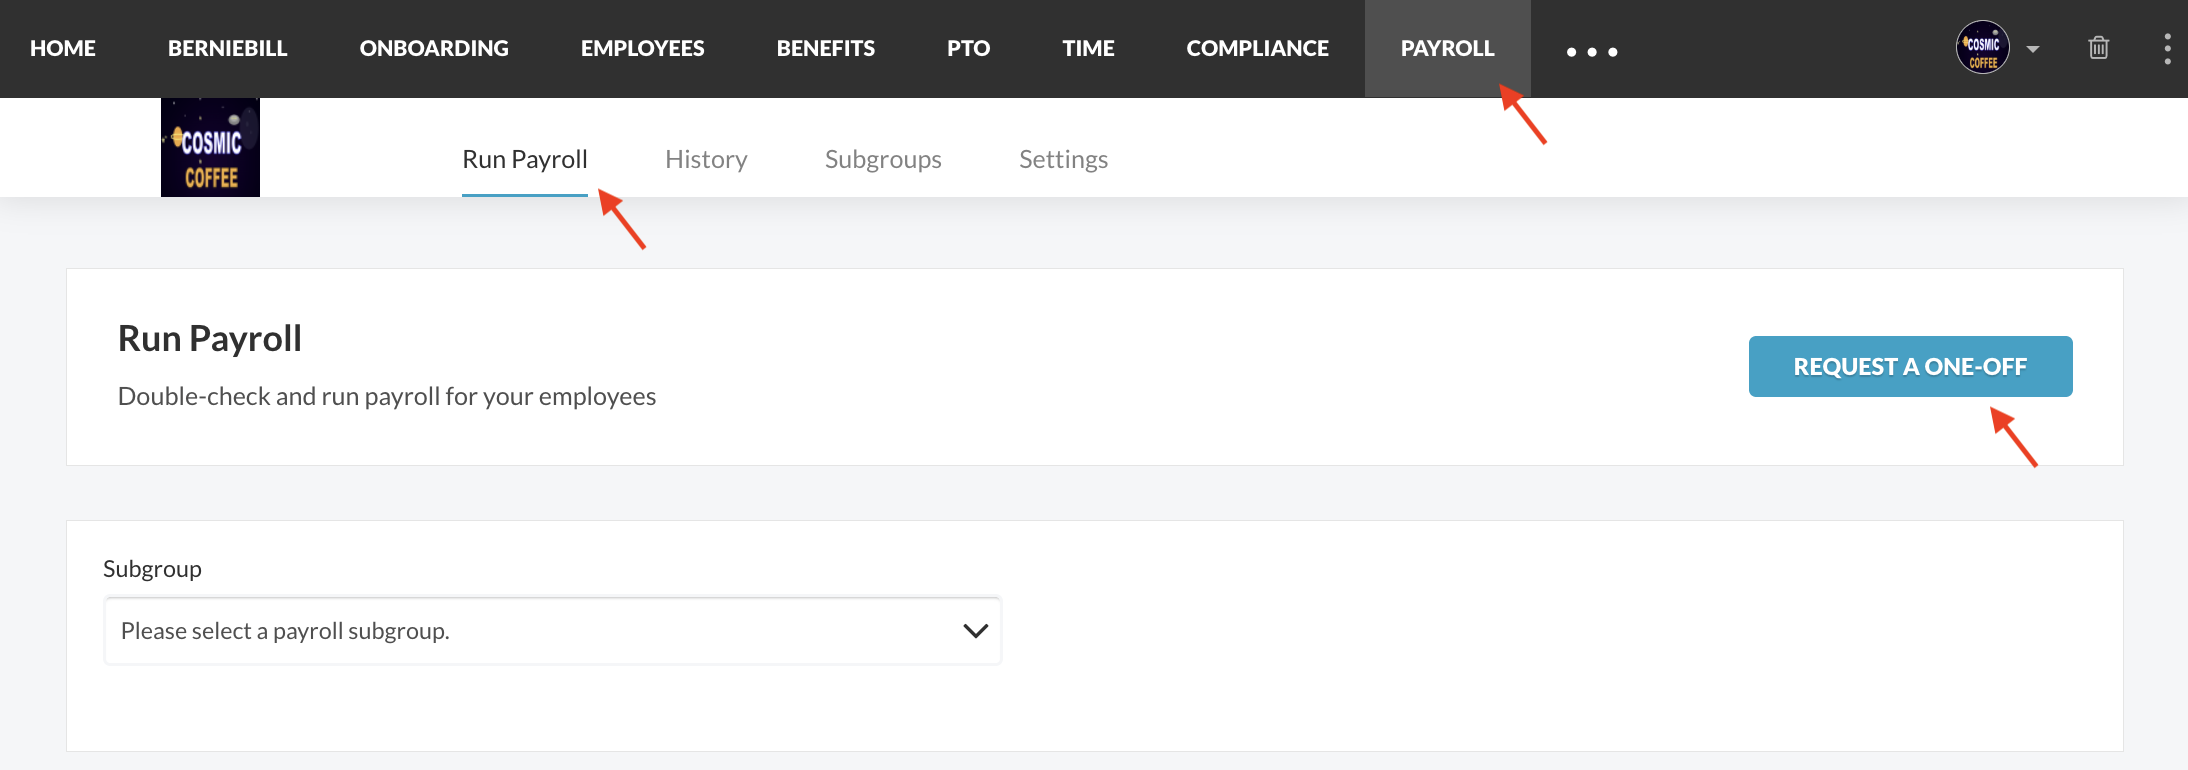
Task: Navigate to the Benefits section
Action: point(825,48)
